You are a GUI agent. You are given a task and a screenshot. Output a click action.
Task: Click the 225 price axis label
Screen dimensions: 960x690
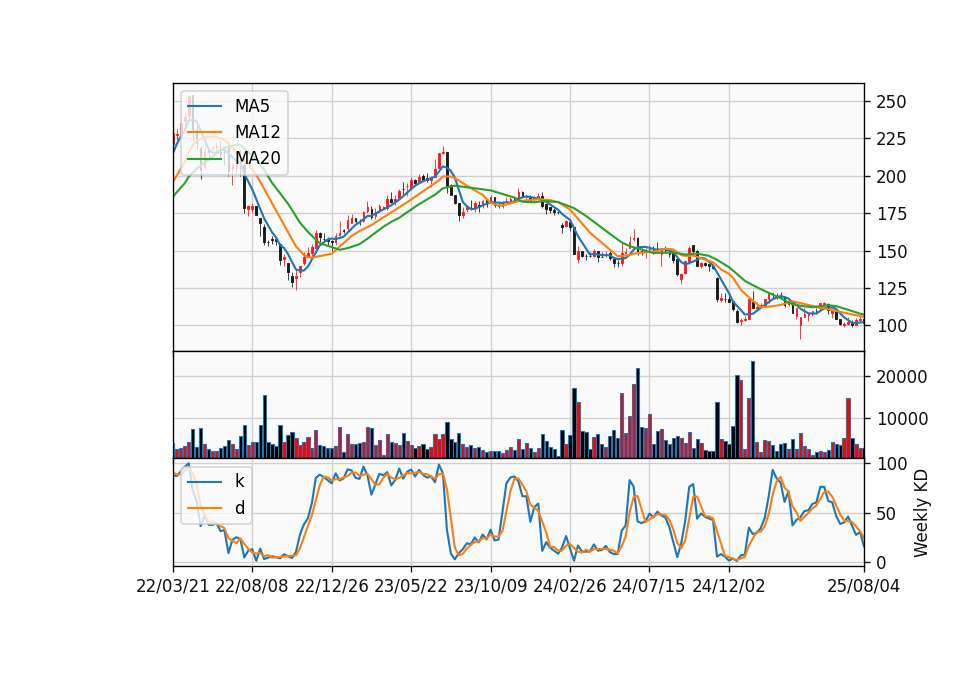click(891, 139)
